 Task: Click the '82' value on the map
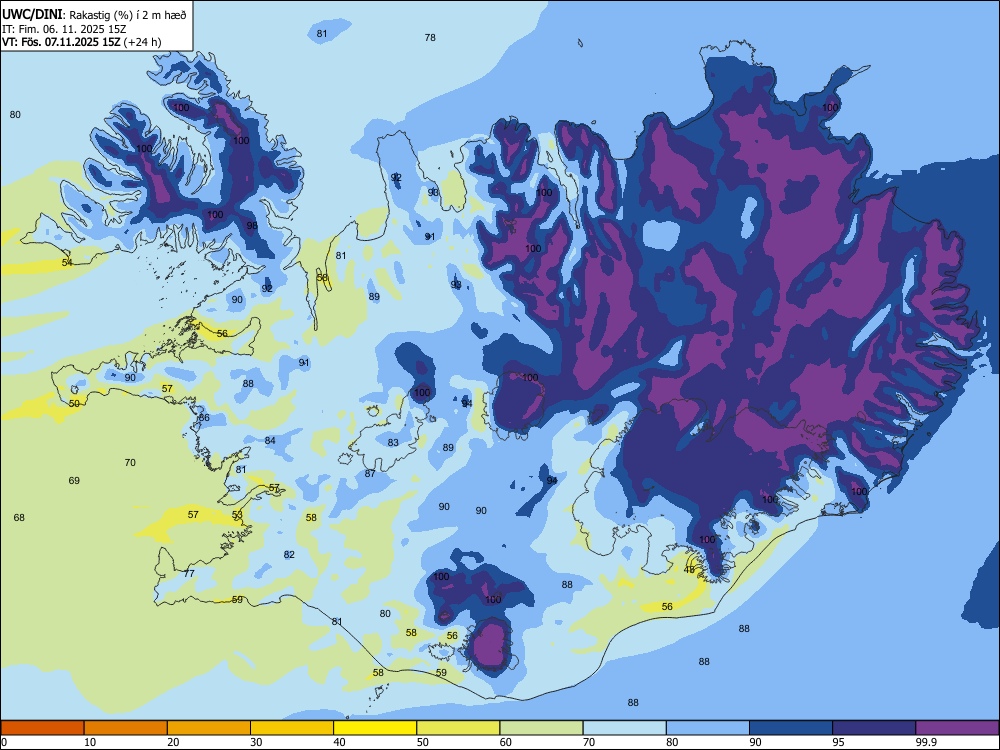tap(289, 555)
